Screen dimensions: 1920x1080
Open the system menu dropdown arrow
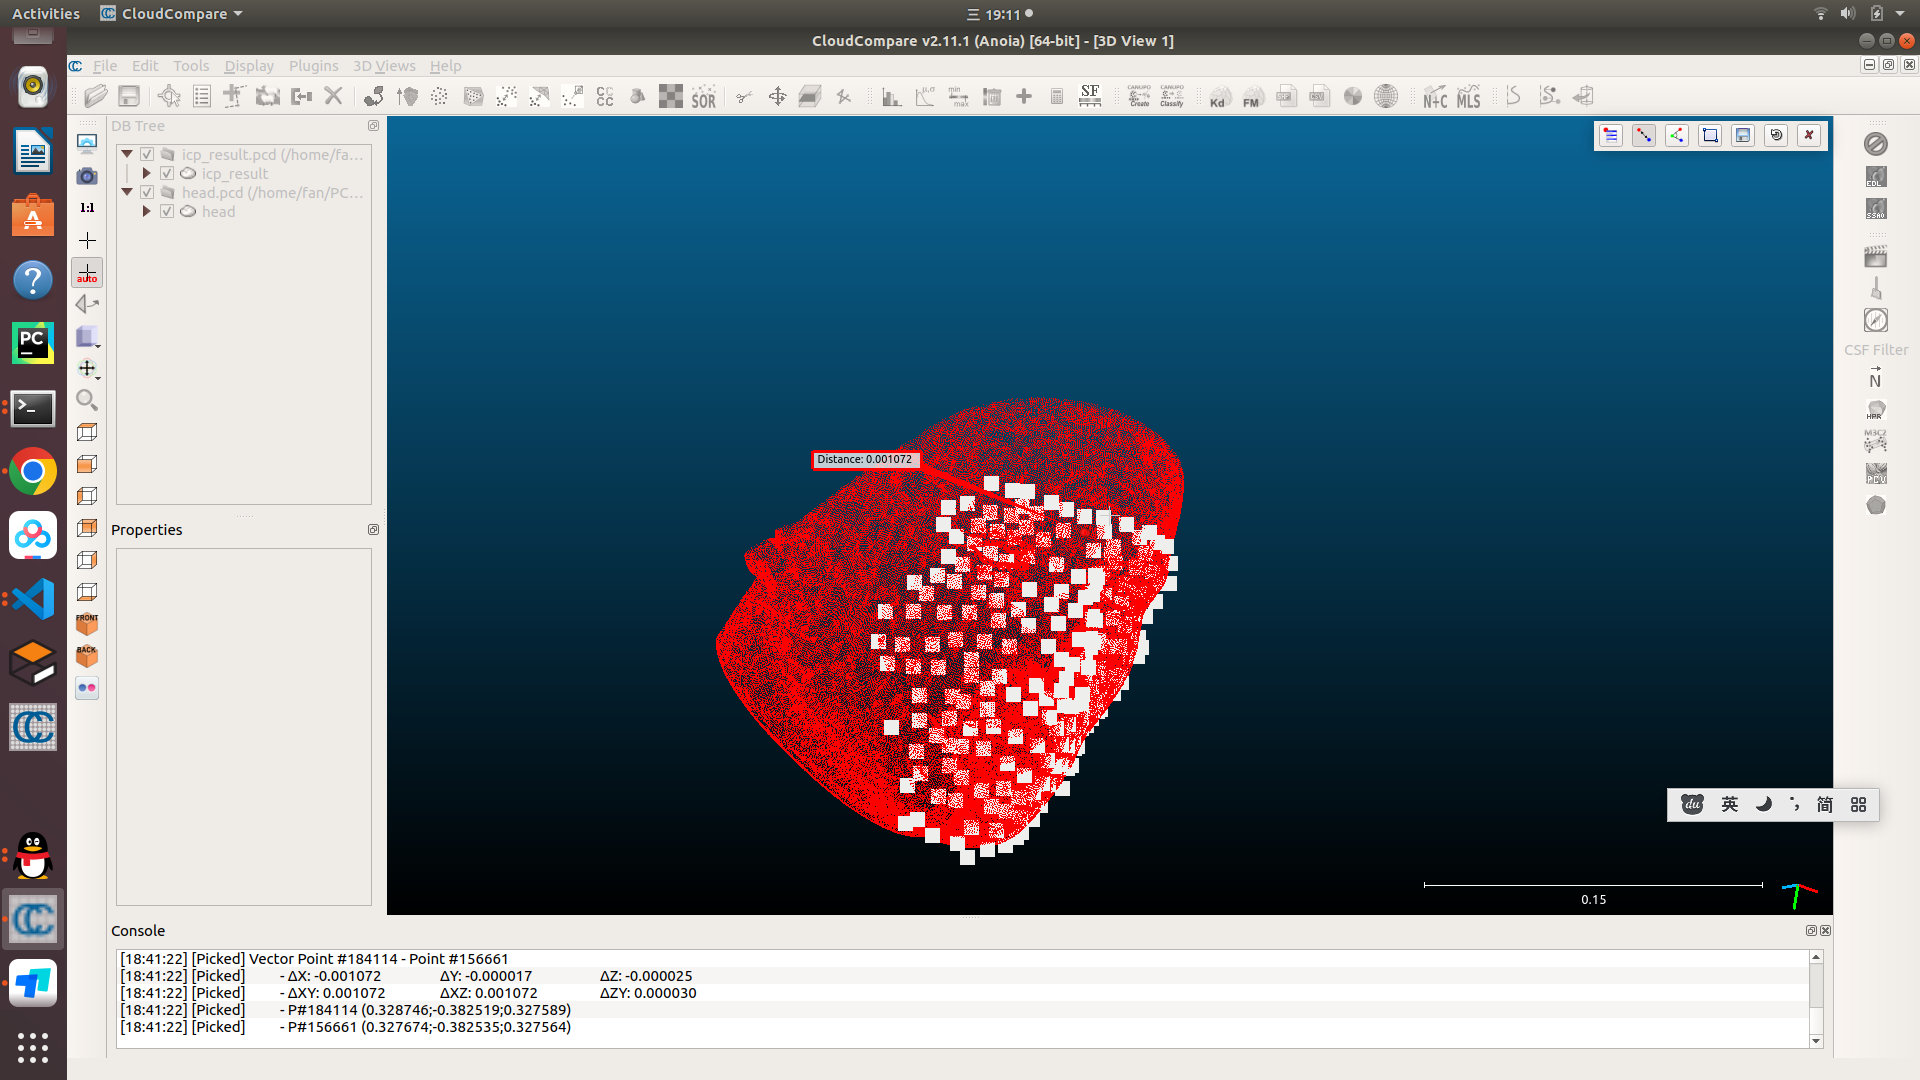(x=1900, y=13)
